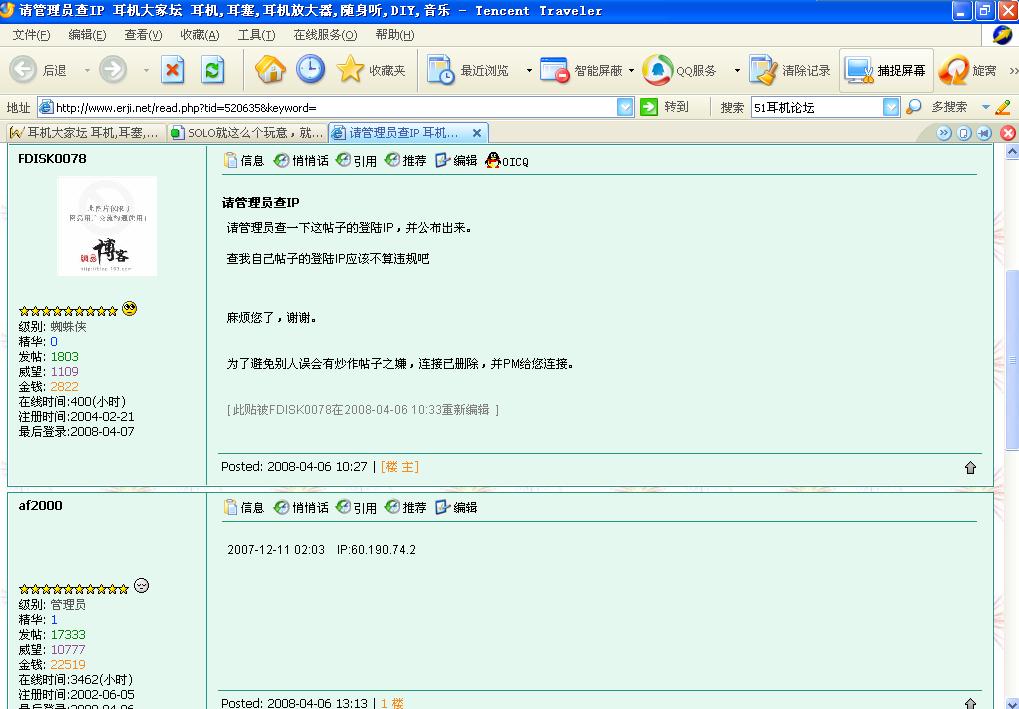Click the 51耳机论坛 search field
1019x709 pixels.
[817, 107]
